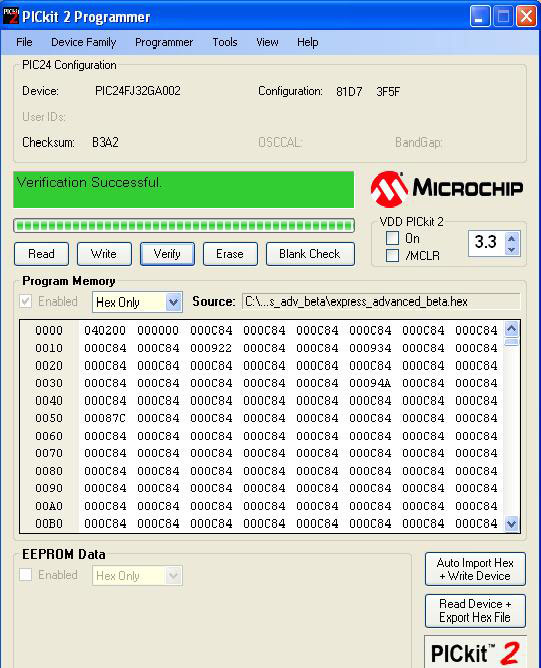Select memory cell 040200 in row 0000

coord(105,330)
